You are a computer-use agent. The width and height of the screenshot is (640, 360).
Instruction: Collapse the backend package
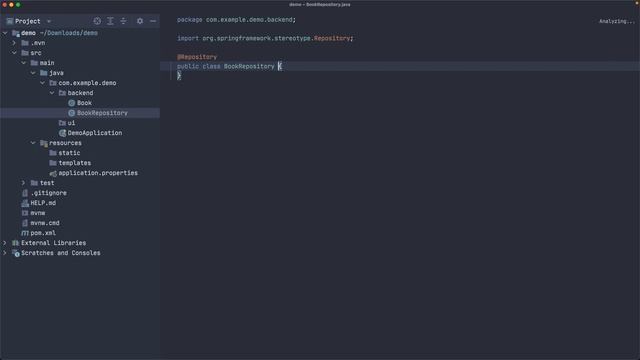click(x=52, y=93)
